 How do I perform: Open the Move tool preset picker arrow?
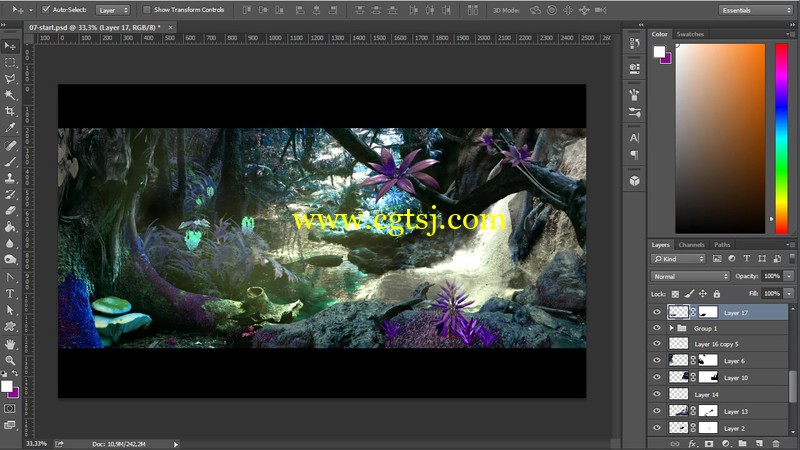31,10
